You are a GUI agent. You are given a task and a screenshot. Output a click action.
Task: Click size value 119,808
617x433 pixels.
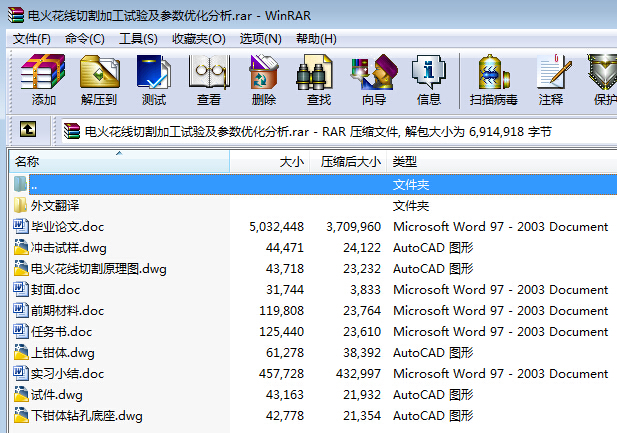(x=281, y=310)
